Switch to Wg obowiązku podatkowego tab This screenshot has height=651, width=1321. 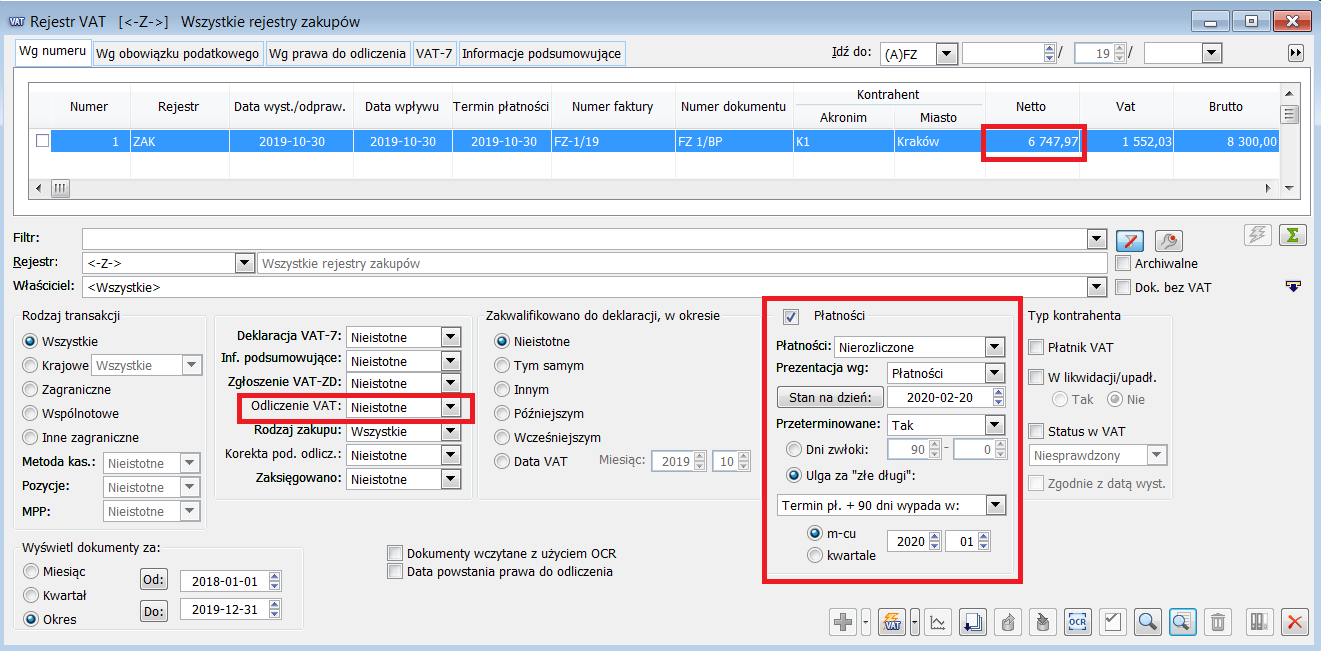coord(178,54)
